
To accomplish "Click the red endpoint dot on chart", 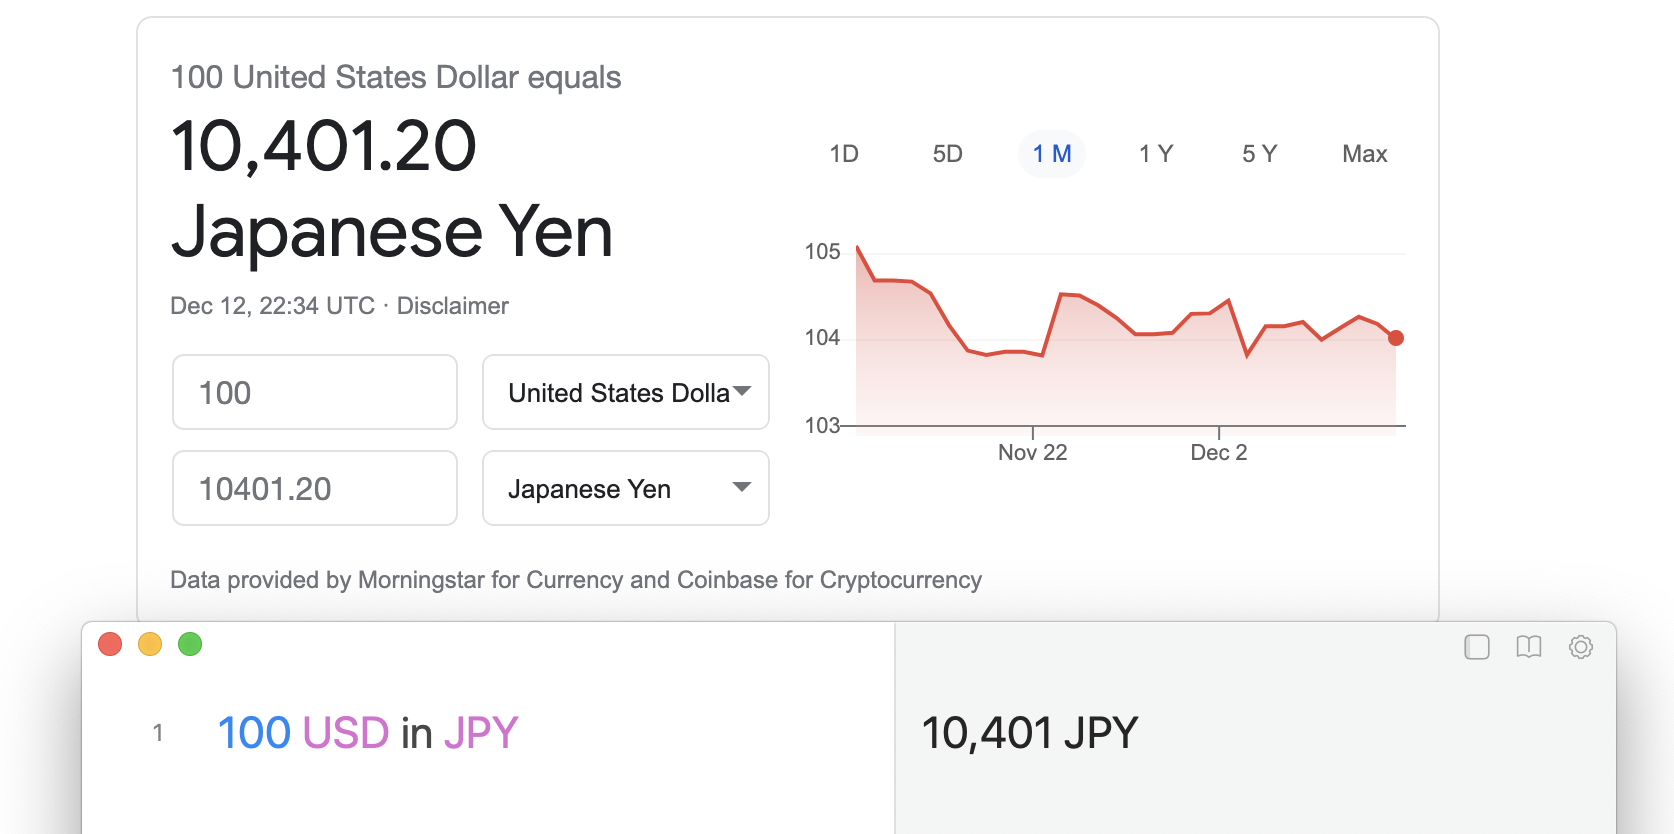I will pos(1396,338).
